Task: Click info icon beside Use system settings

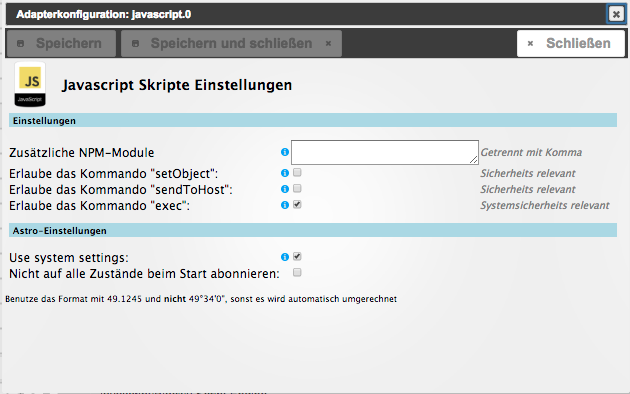Action: coord(285,257)
